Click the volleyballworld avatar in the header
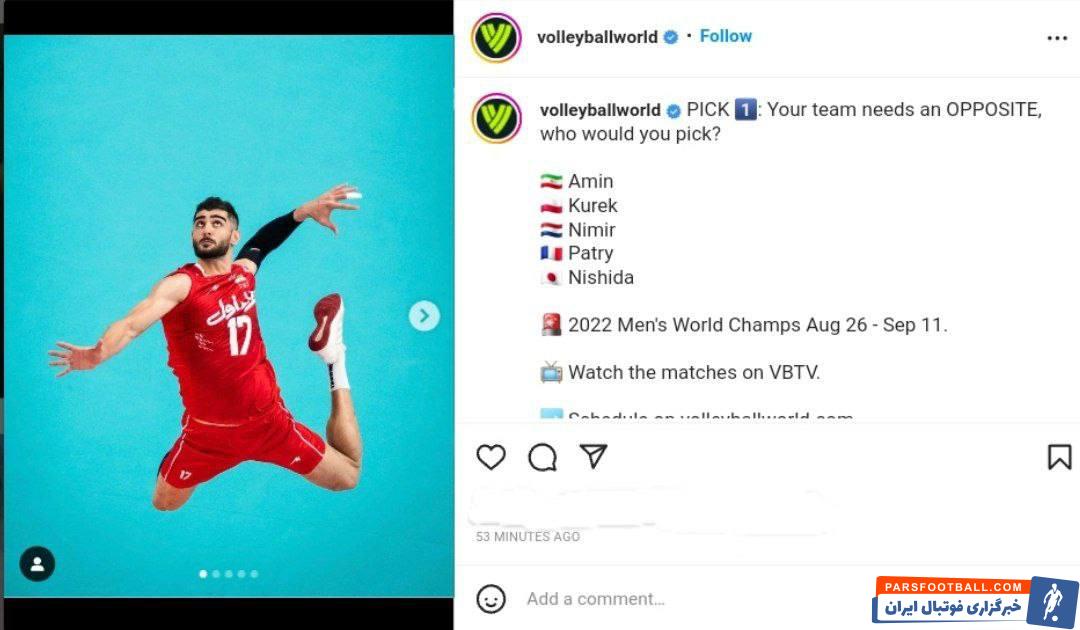 [496, 38]
